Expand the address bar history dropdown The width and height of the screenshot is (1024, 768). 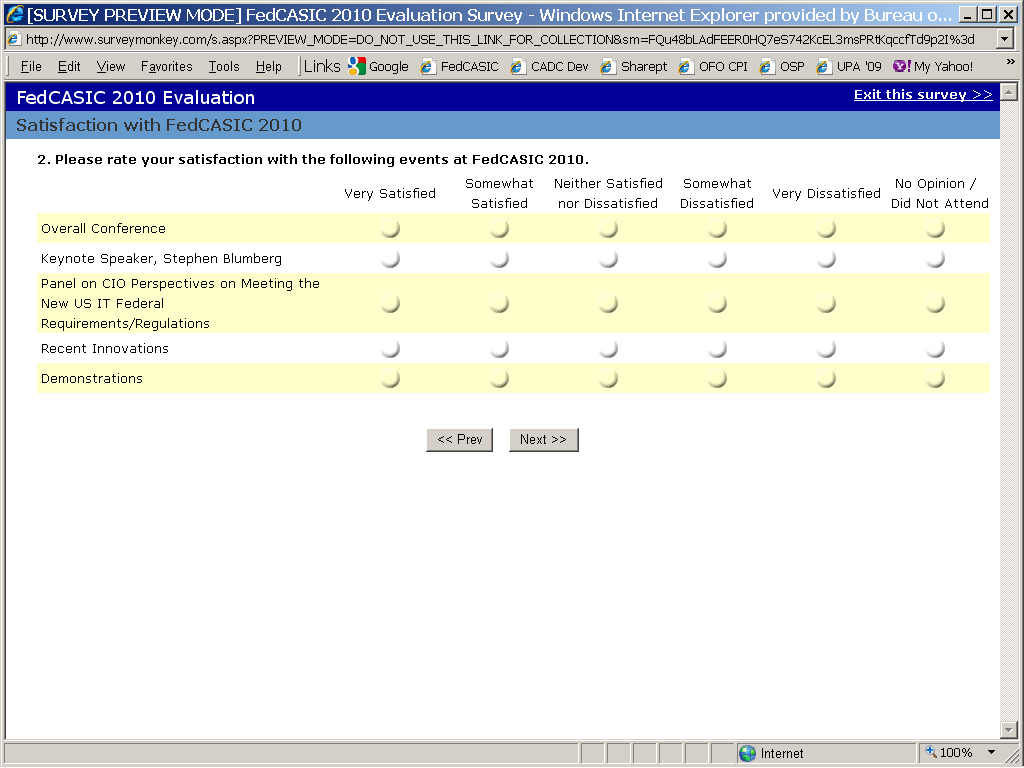point(1006,40)
